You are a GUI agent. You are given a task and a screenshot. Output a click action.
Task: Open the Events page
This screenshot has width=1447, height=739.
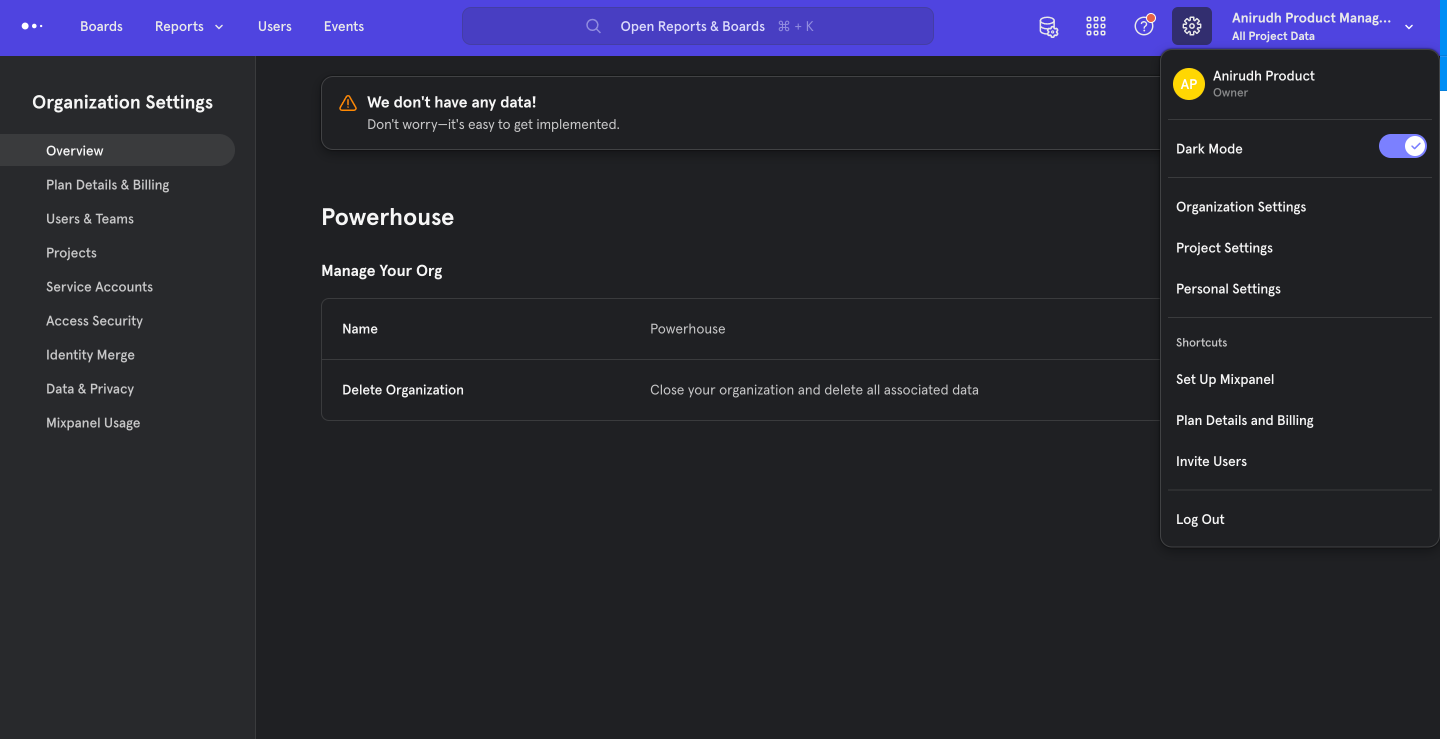(x=344, y=26)
